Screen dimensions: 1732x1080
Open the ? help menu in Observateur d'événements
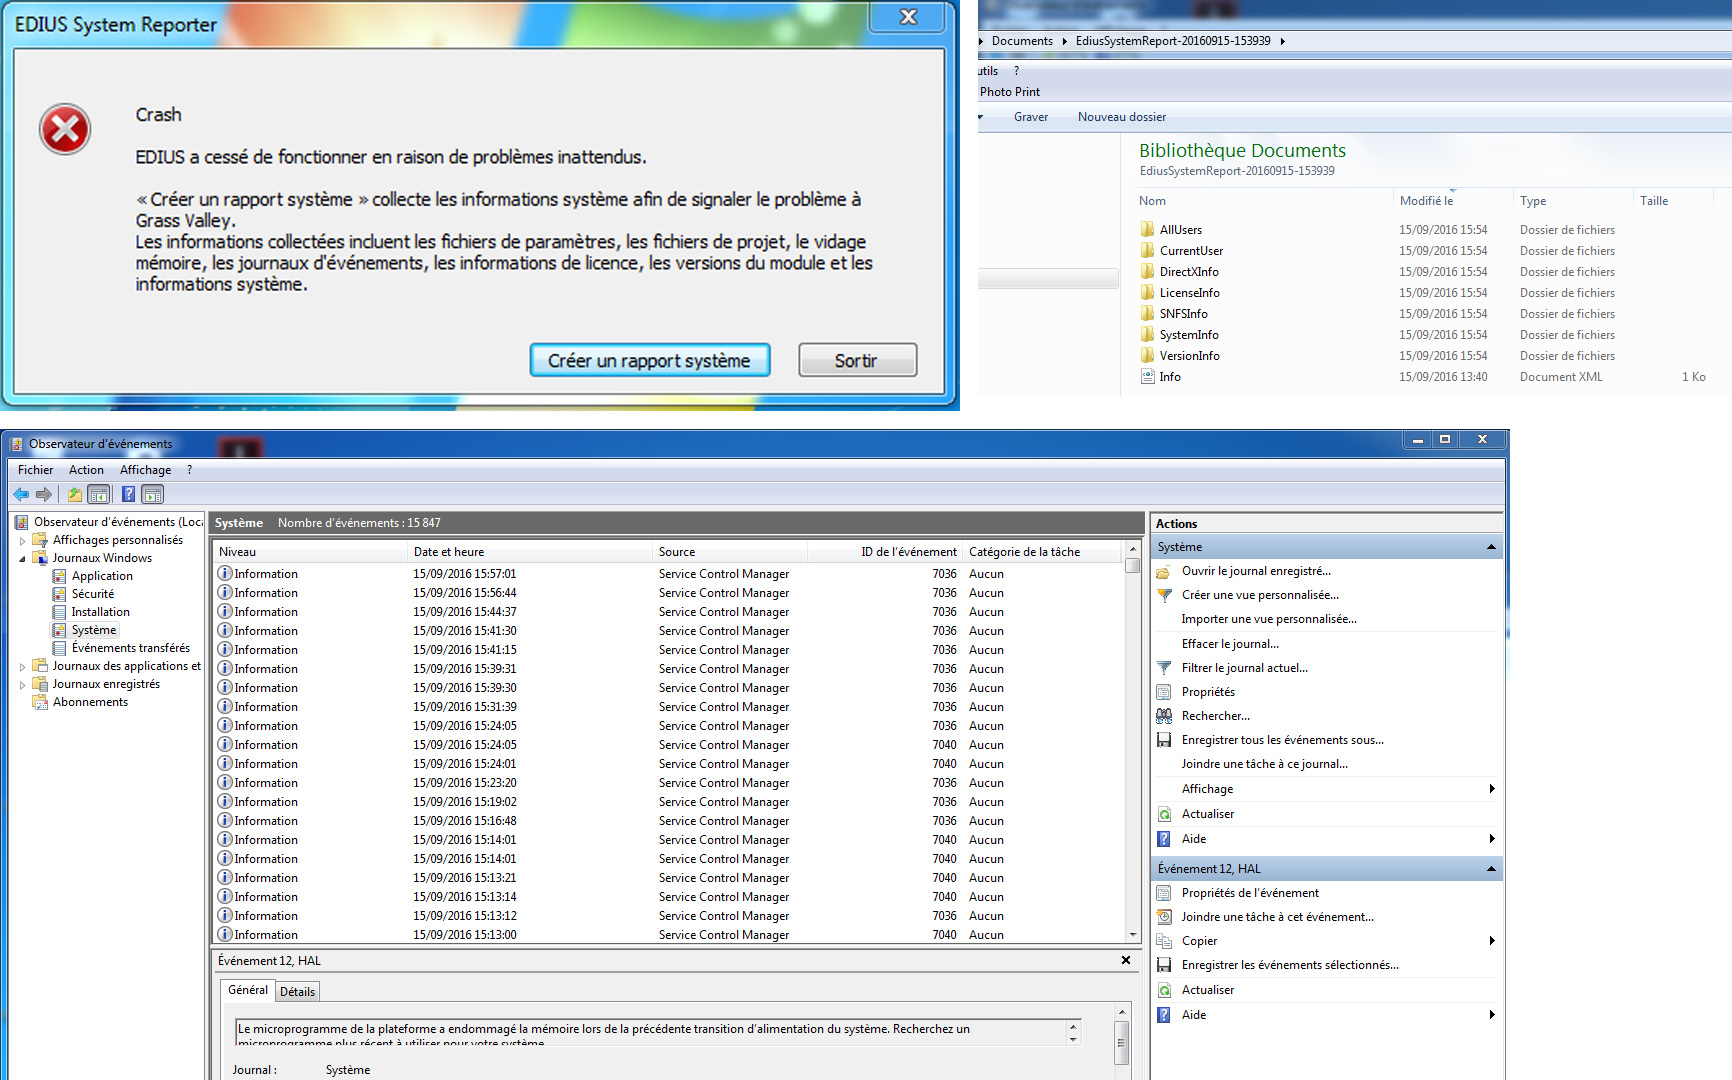pos(189,470)
